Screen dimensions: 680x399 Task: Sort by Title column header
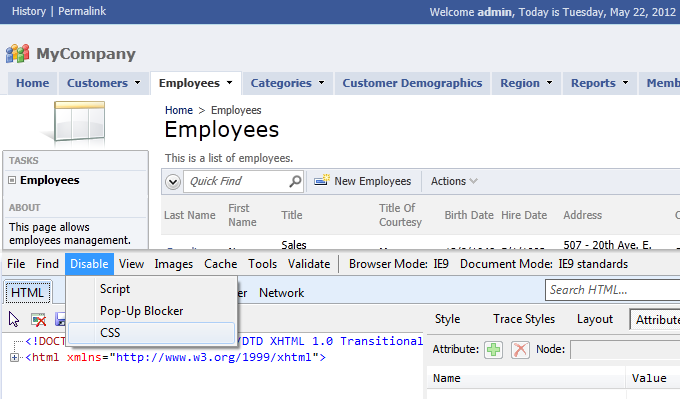pos(291,215)
